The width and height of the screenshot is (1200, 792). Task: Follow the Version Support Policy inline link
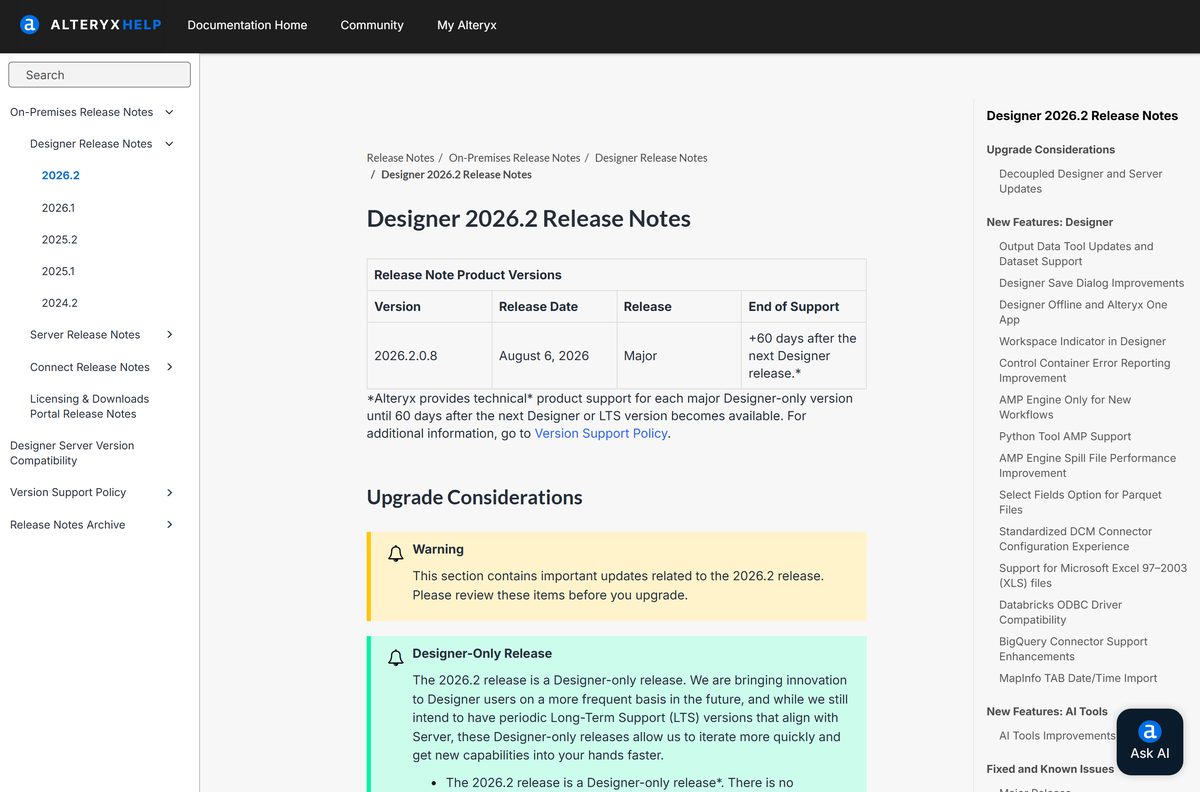click(601, 433)
